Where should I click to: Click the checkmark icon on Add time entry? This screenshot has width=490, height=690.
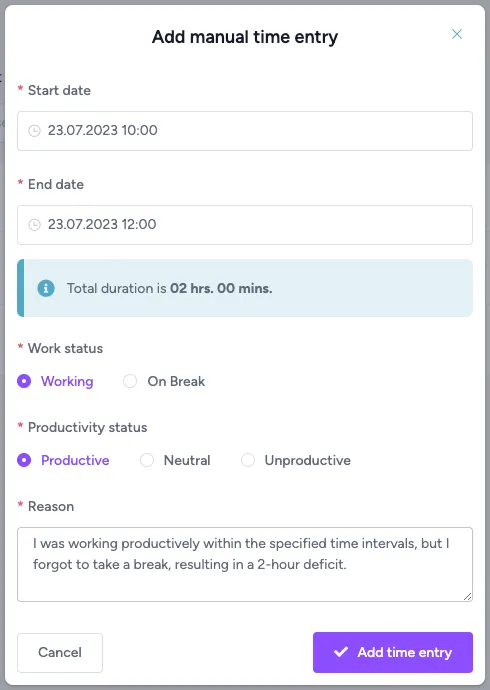pyautogui.click(x=341, y=652)
